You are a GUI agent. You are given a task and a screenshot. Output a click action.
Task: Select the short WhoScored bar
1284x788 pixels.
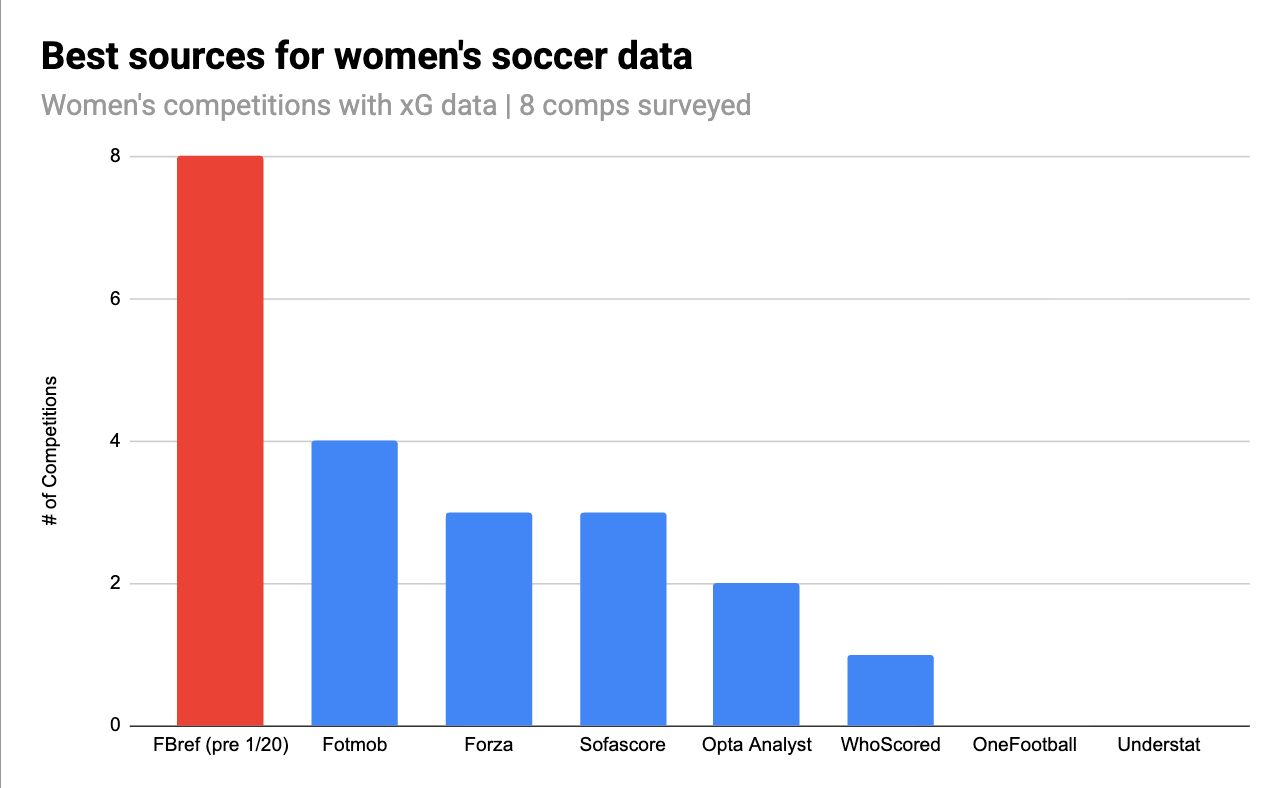click(890, 690)
